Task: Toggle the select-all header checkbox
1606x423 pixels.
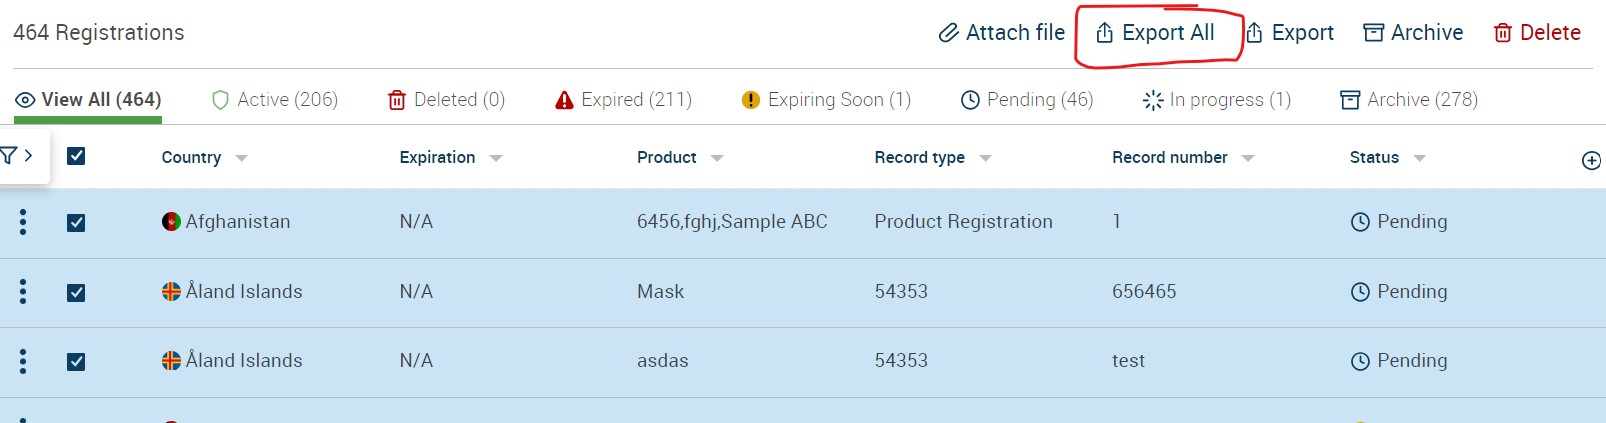Action: pyautogui.click(x=76, y=156)
